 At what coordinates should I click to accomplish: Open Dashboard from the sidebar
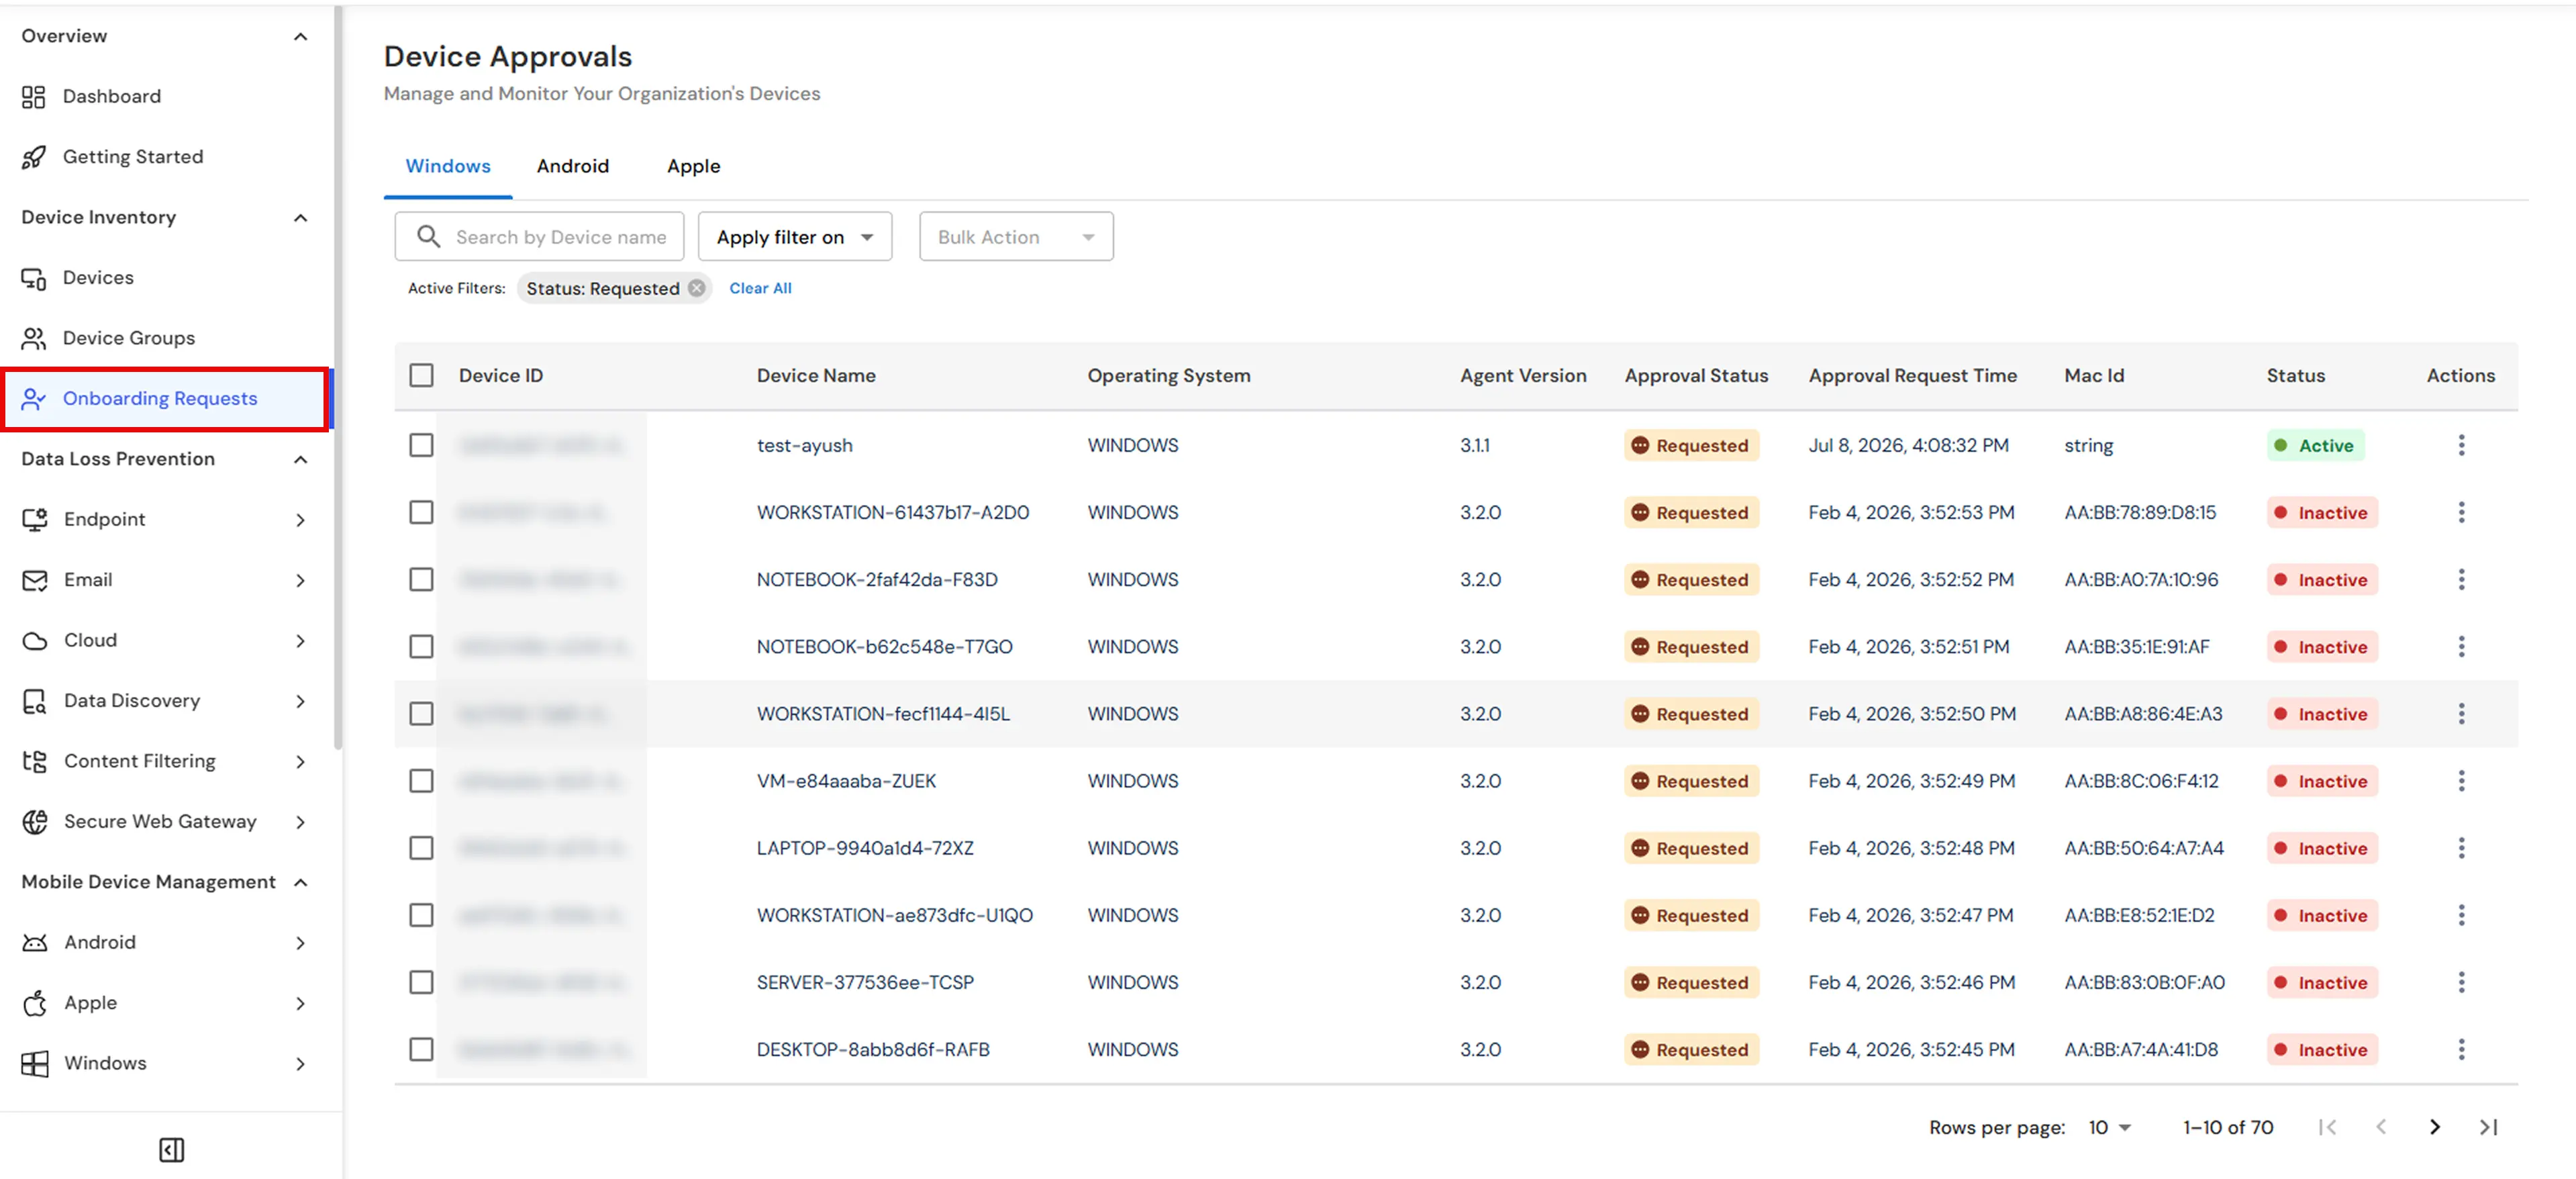tap(111, 96)
